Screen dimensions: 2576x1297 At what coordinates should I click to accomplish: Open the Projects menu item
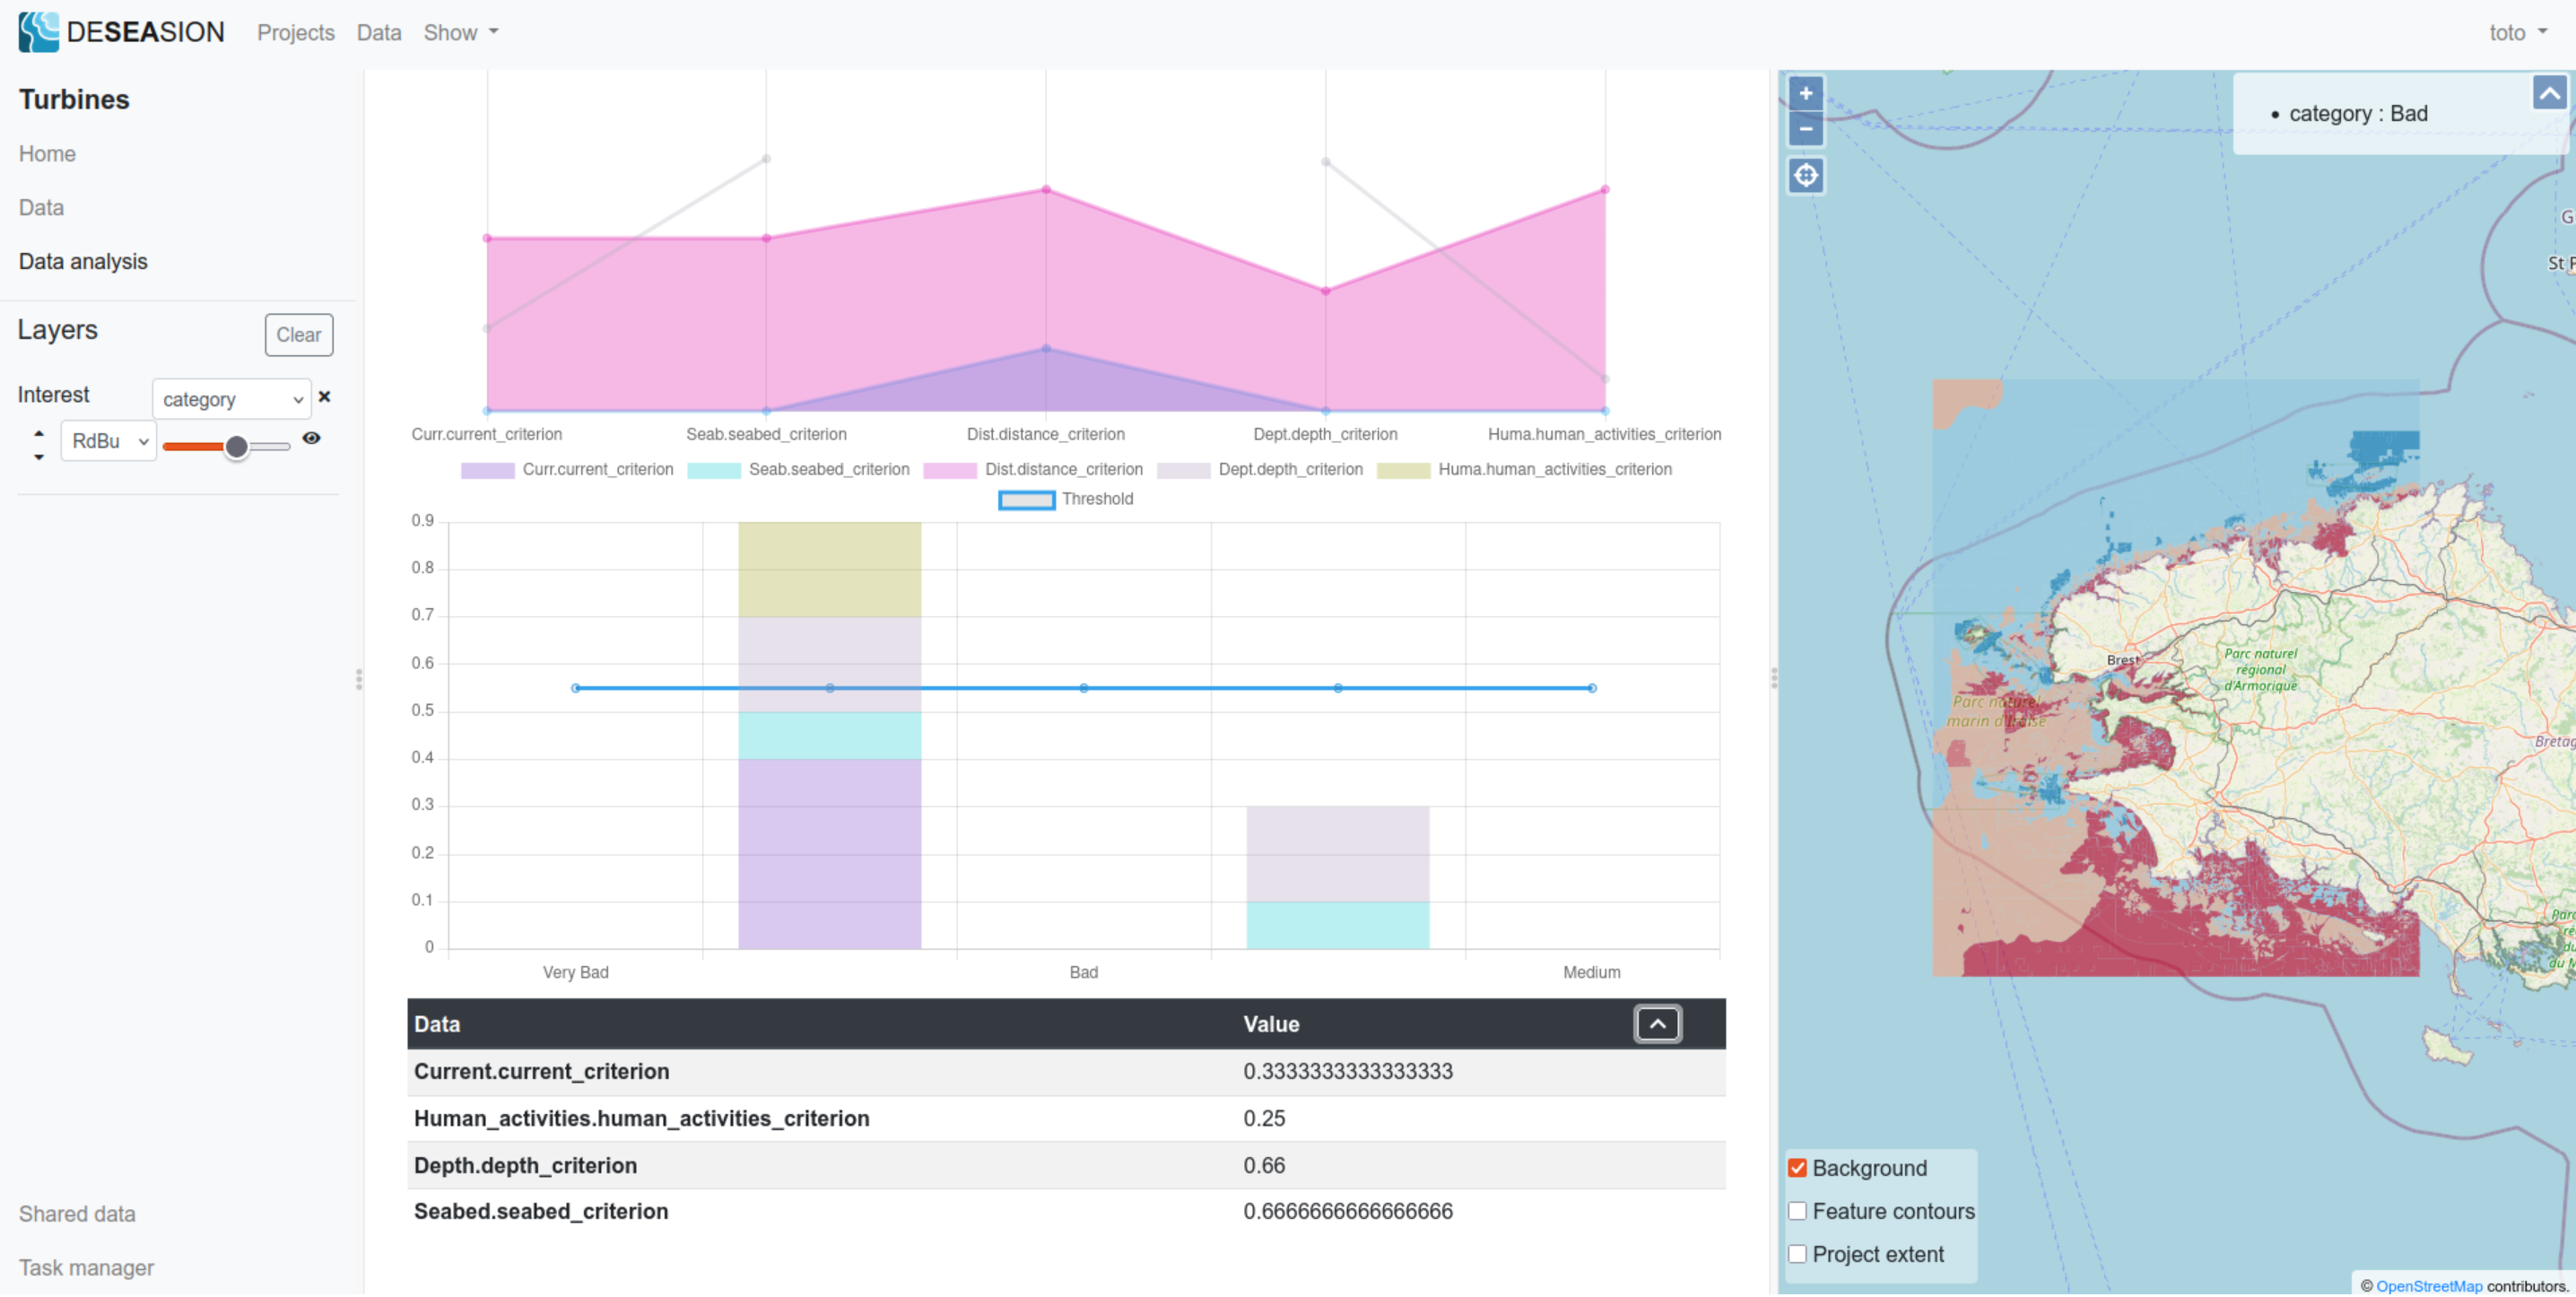(x=295, y=32)
